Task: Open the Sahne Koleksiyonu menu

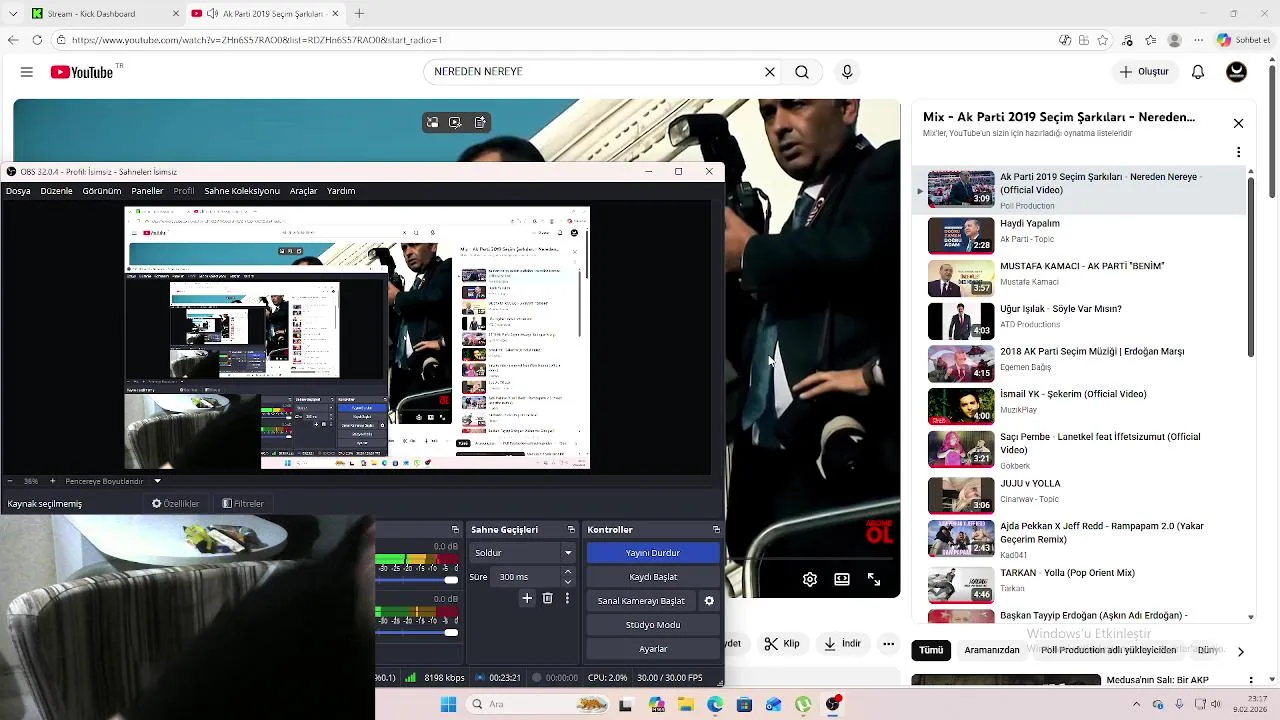Action: pyautogui.click(x=242, y=191)
